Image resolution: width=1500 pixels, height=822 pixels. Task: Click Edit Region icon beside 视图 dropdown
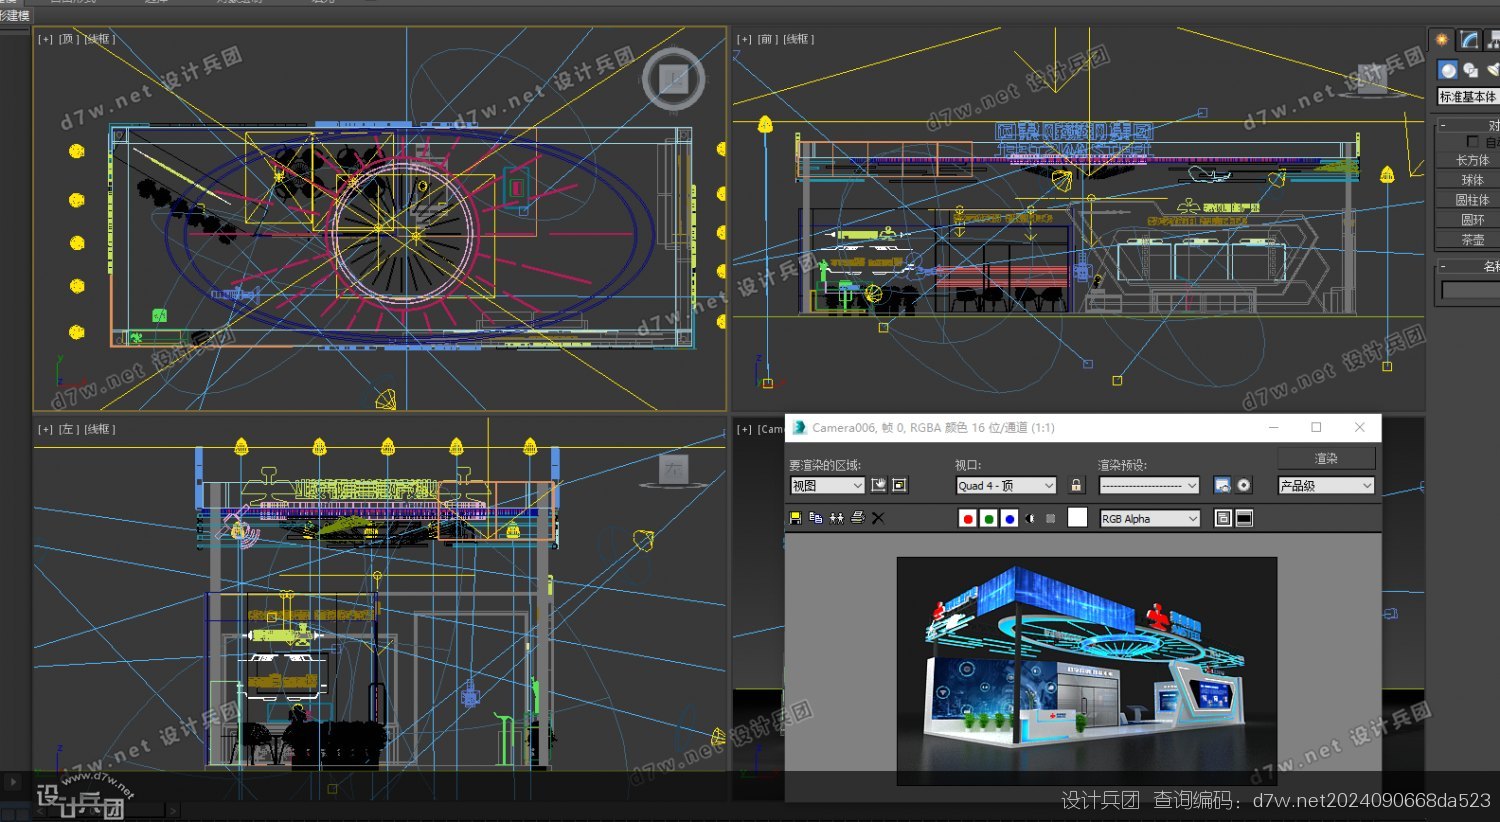click(878, 485)
